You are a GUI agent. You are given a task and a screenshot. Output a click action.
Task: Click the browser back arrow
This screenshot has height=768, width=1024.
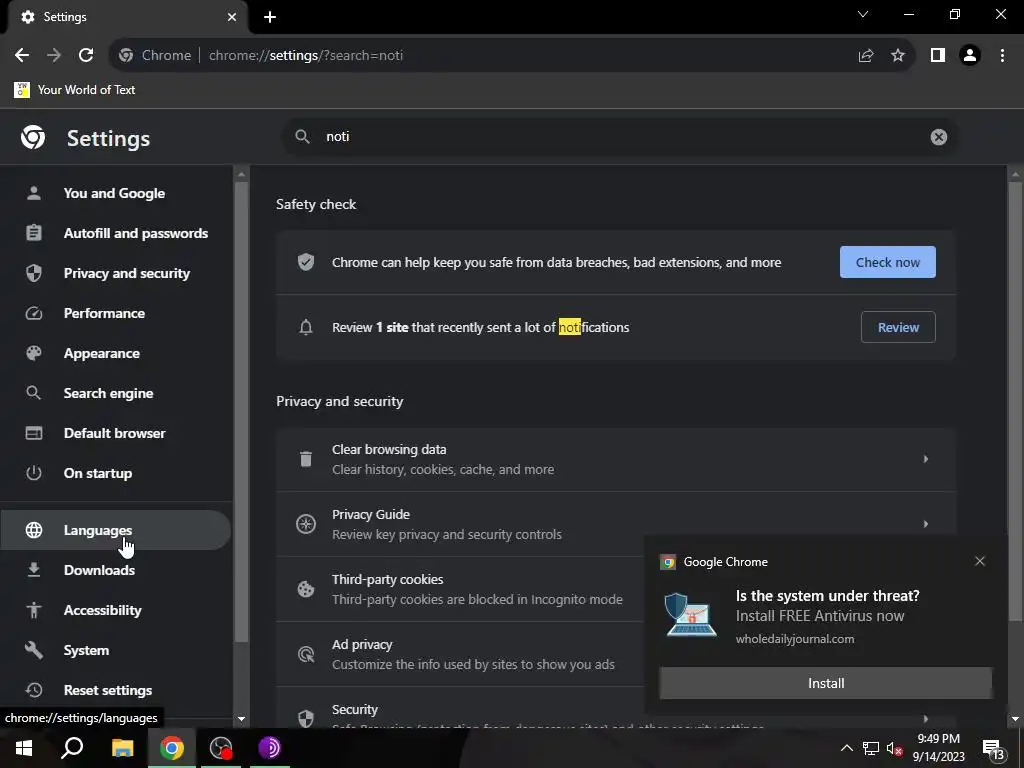(22, 56)
